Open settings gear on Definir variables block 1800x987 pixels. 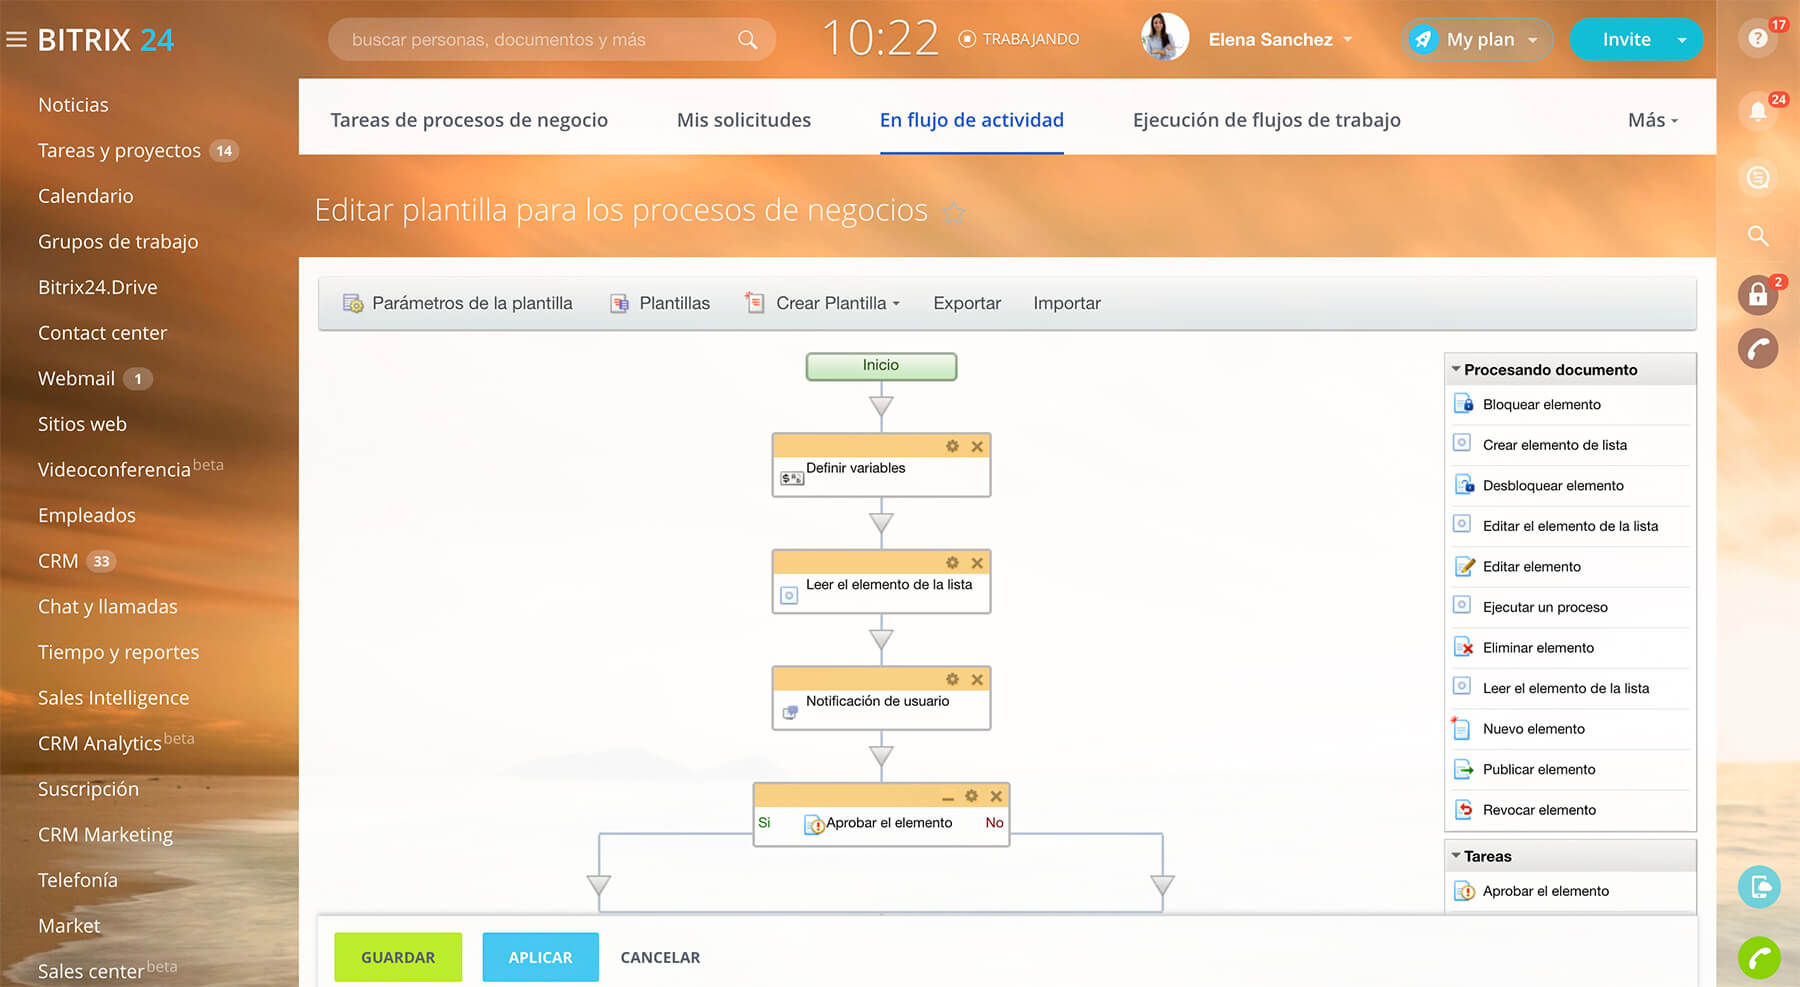pyautogui.click(x=952, y=447)
